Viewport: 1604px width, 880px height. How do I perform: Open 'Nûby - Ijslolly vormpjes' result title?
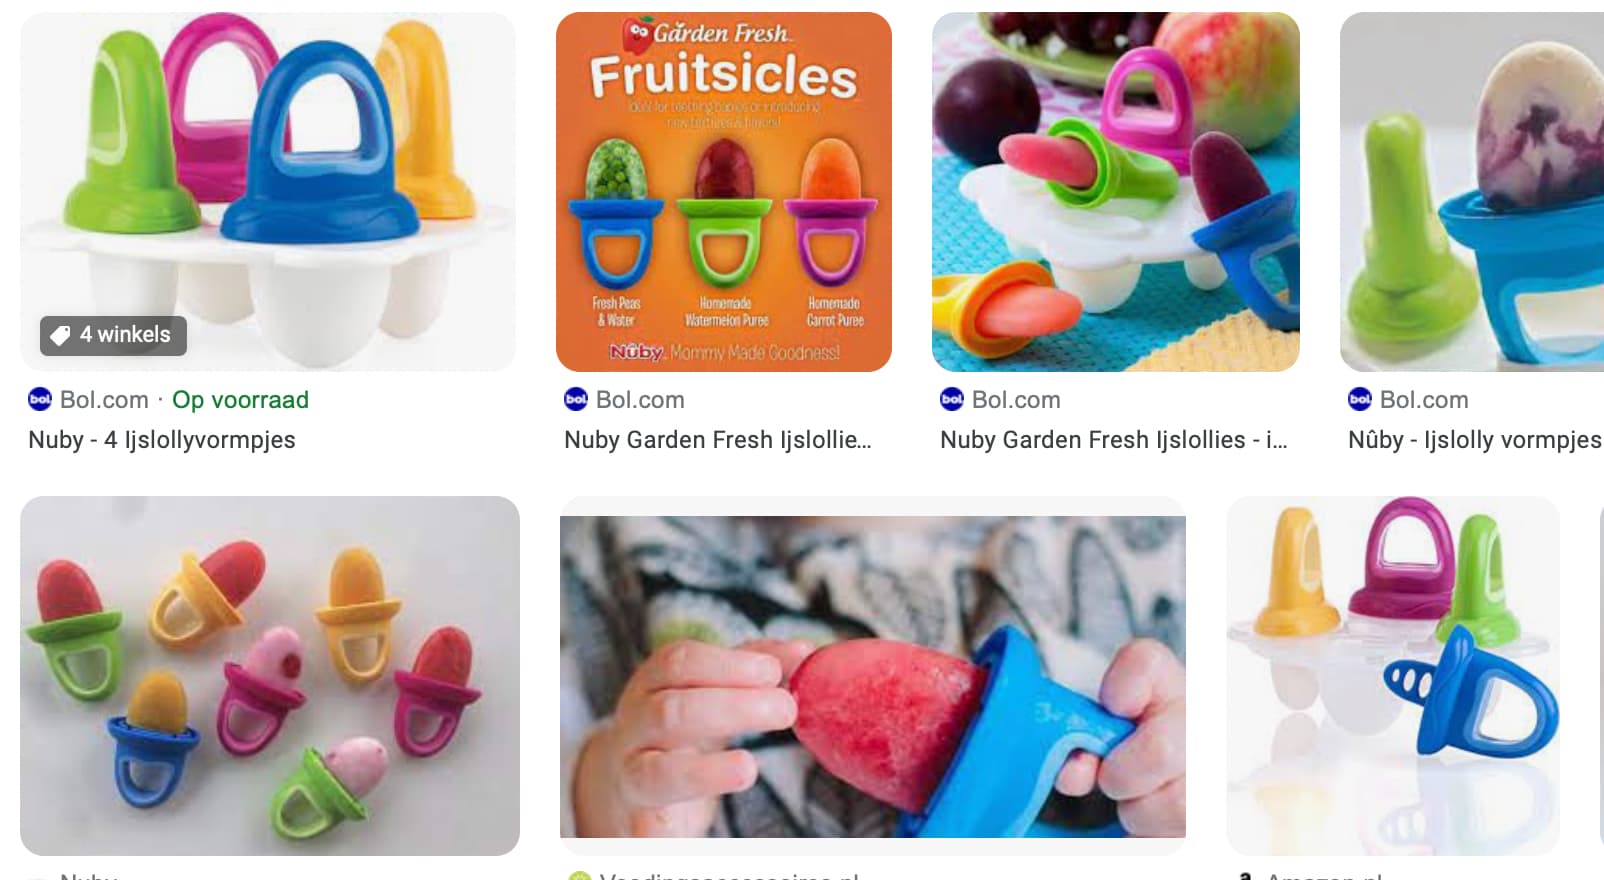pyautogui.click(x=1475, y=440)
